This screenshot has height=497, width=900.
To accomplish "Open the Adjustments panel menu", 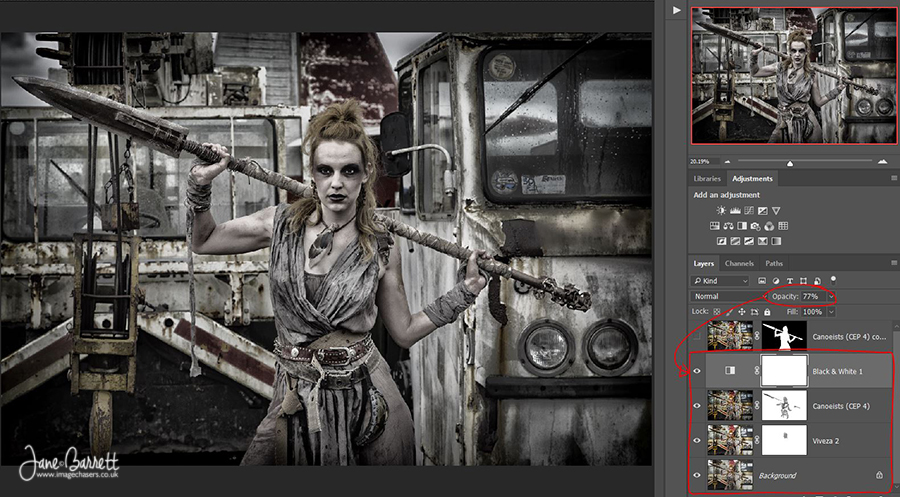I will click(894, 178).
